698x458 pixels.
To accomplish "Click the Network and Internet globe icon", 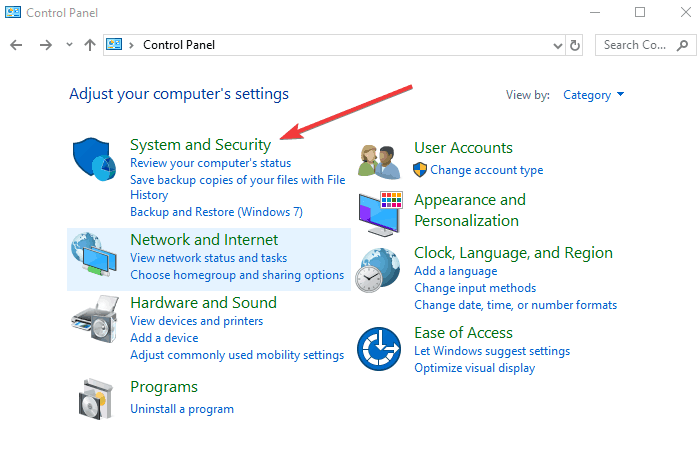I will 93,254.
